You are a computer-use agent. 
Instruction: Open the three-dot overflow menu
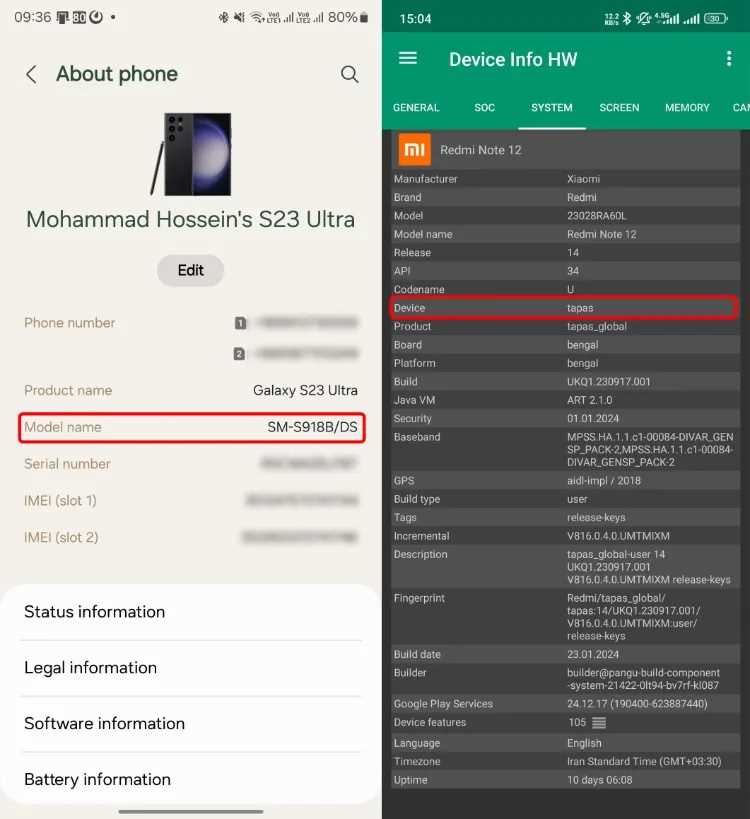point(728,59)
